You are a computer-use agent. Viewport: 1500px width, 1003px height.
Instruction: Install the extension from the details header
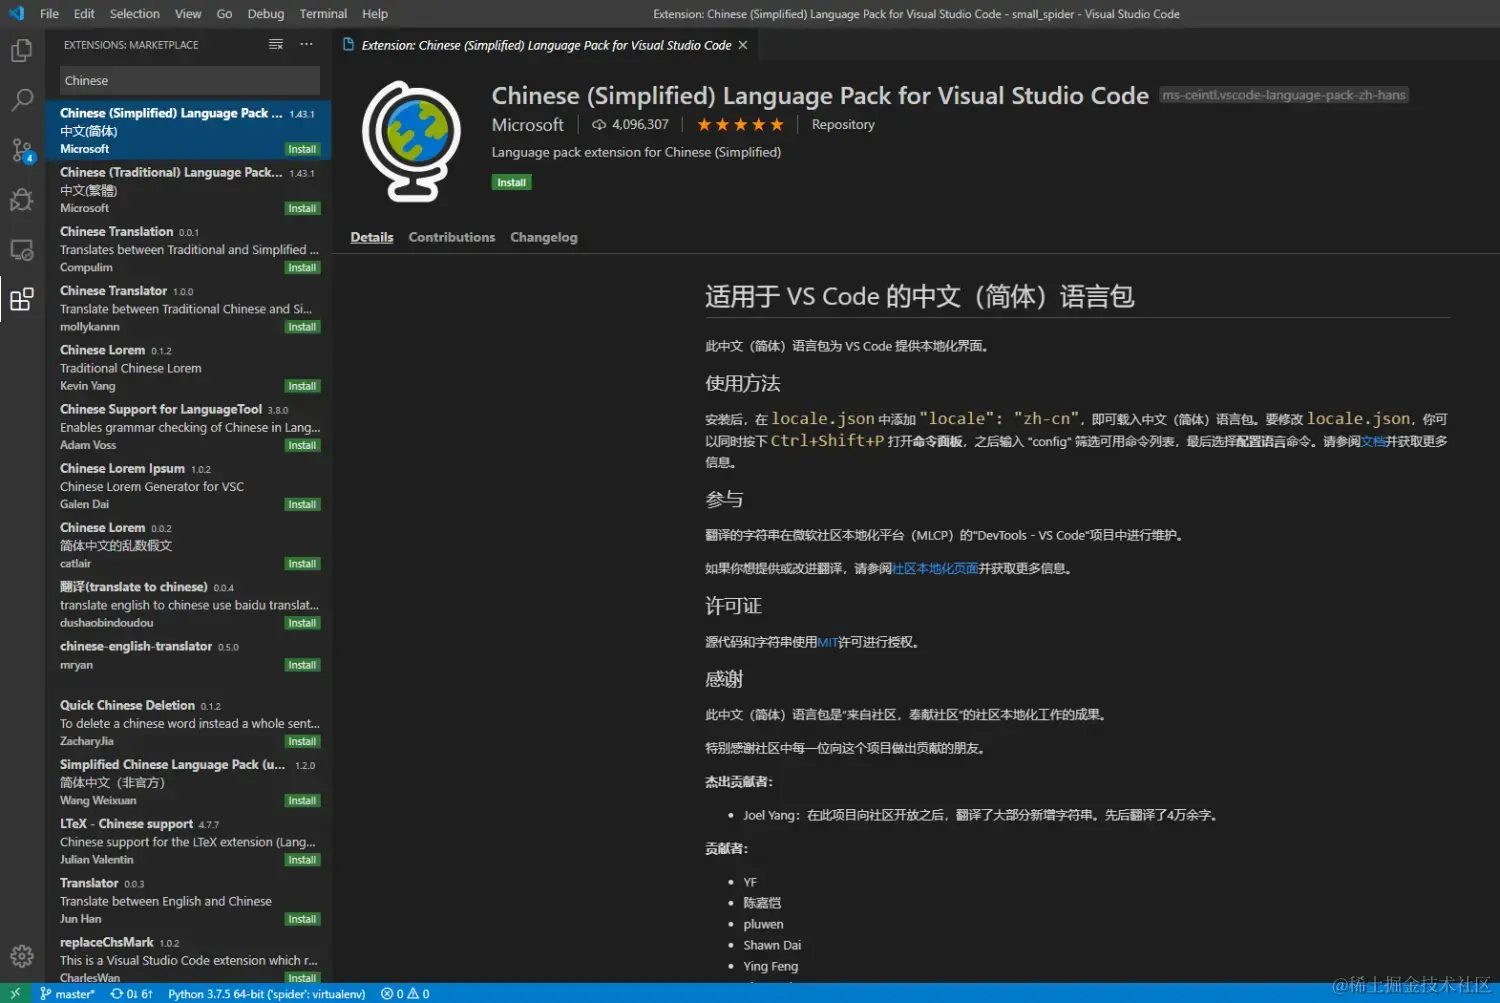(512, 182)
